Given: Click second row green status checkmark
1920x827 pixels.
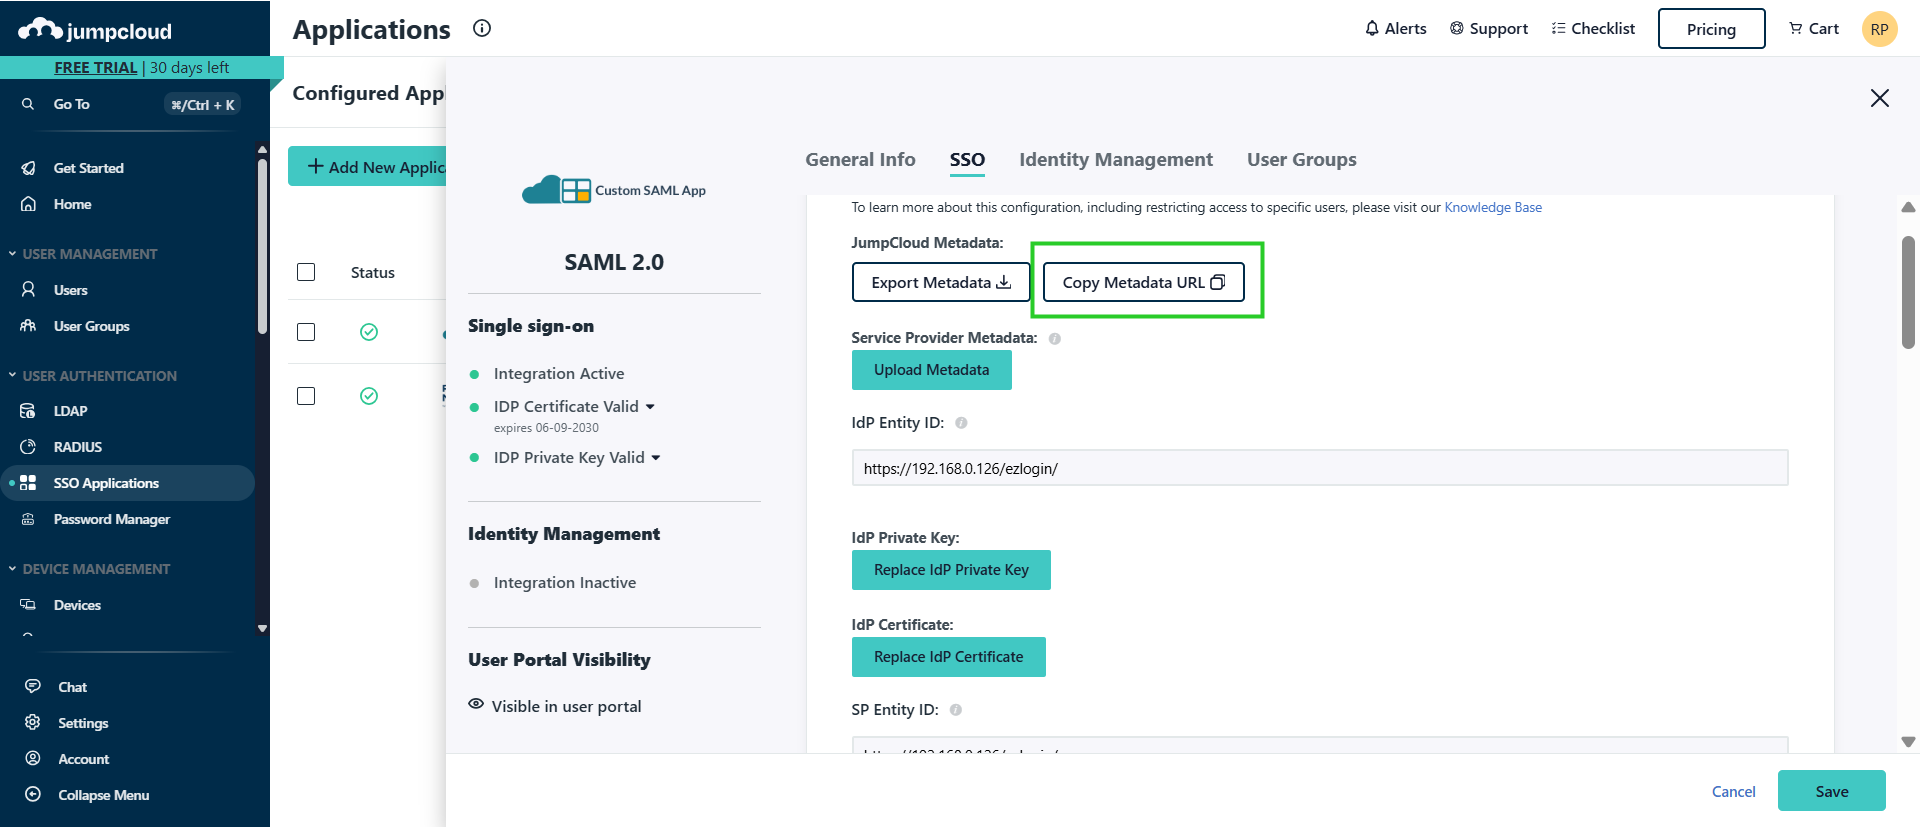Looking at the screenshot, I should [369, 396].
